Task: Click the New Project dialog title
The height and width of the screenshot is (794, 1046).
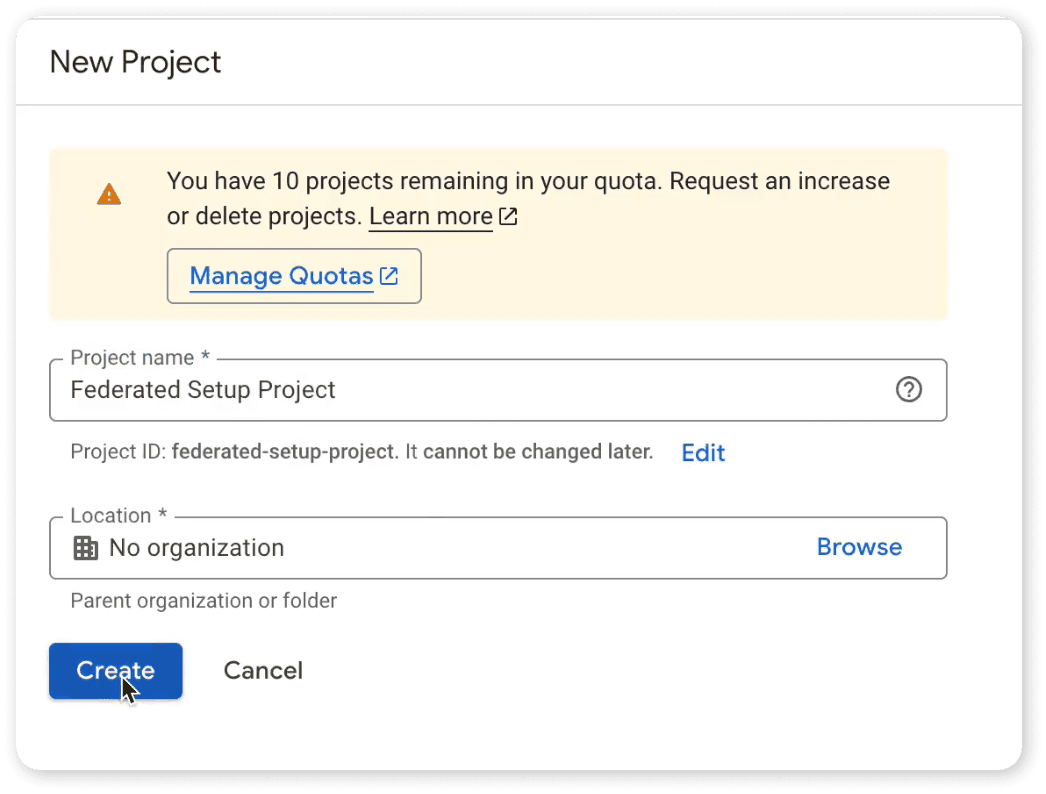Action: (135, 62)
